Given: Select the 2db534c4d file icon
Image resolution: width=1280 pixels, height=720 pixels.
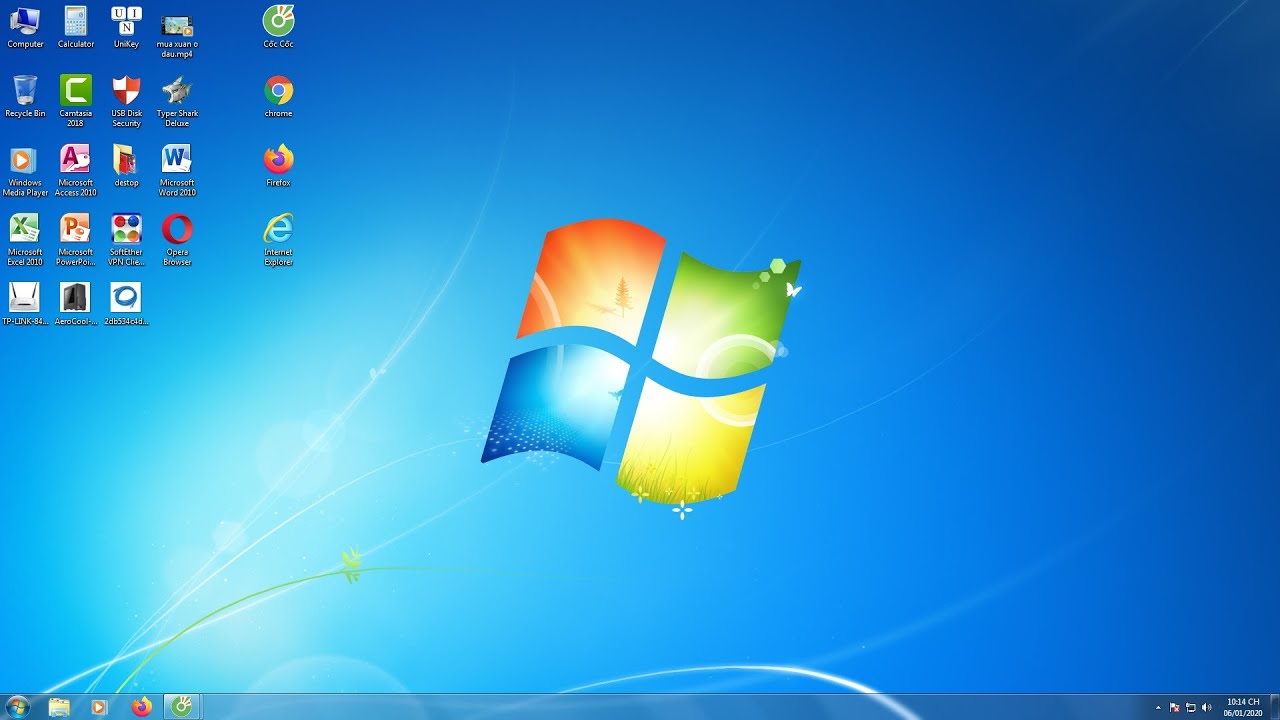Looking at the screenshot, I should (126, 304).
